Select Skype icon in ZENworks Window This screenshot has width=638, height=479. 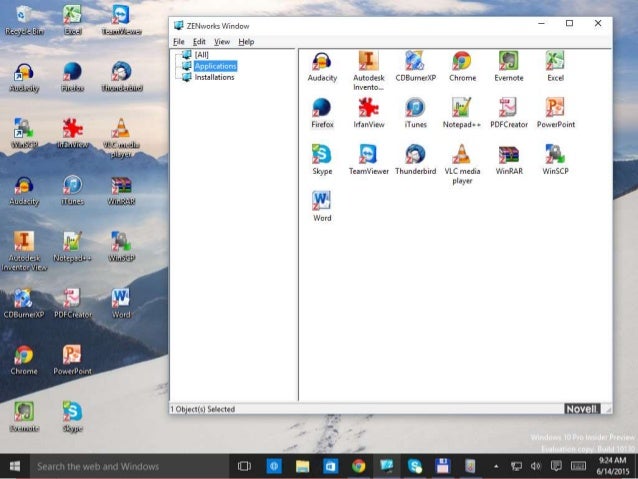pyautogui.click(x=322, y=160)
